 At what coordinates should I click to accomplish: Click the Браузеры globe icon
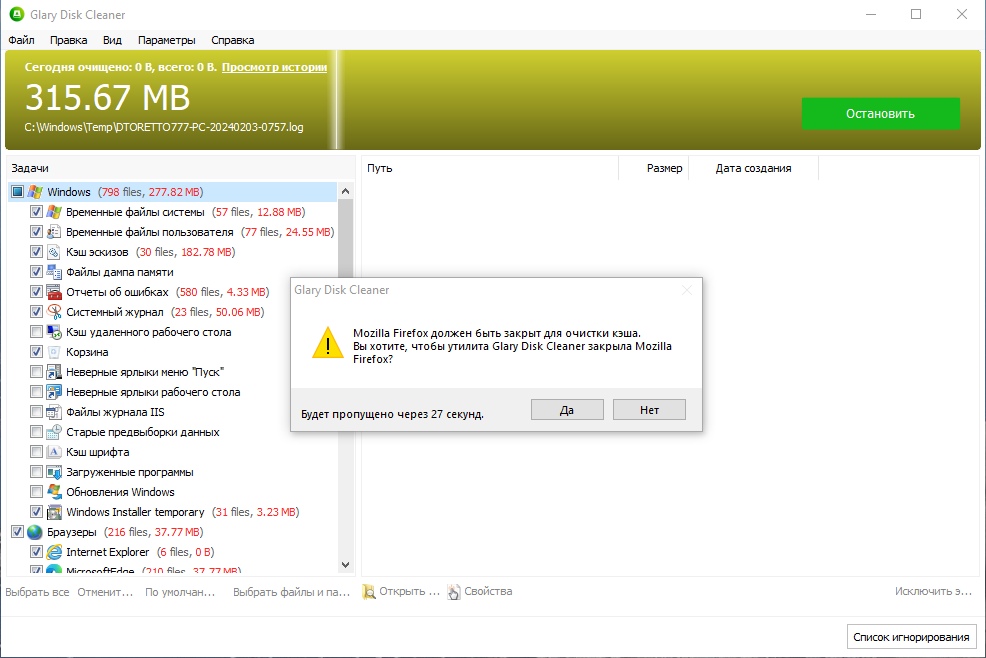34,531
